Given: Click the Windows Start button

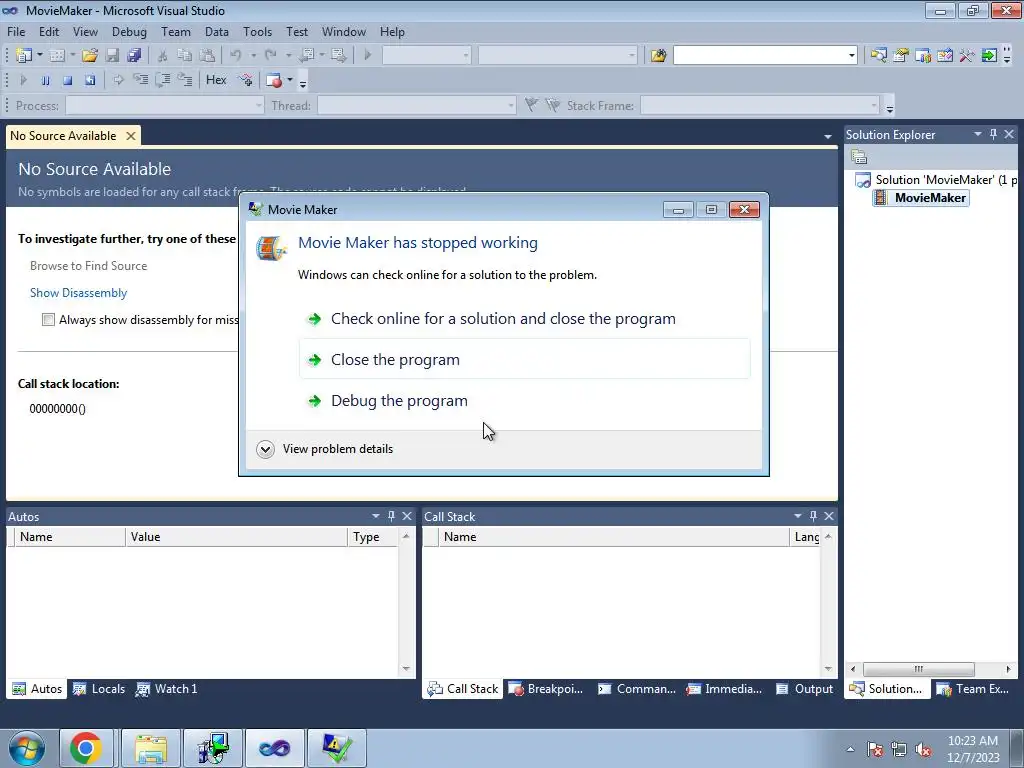Looking at the screenshot, I should point(26,748).
